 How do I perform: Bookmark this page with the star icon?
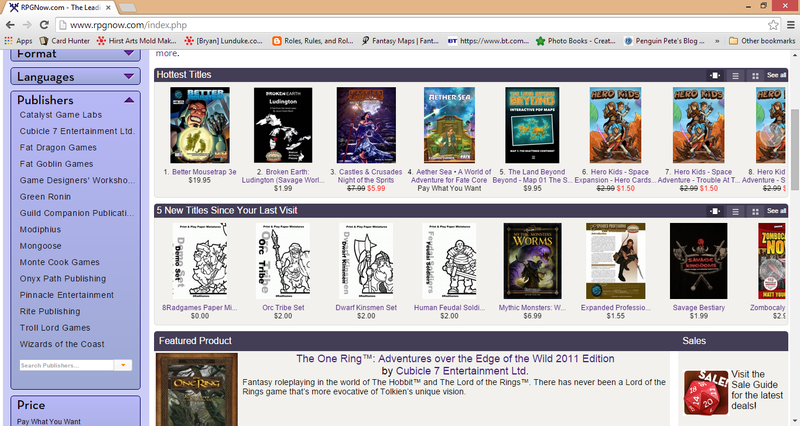click(x=773, y=24)
